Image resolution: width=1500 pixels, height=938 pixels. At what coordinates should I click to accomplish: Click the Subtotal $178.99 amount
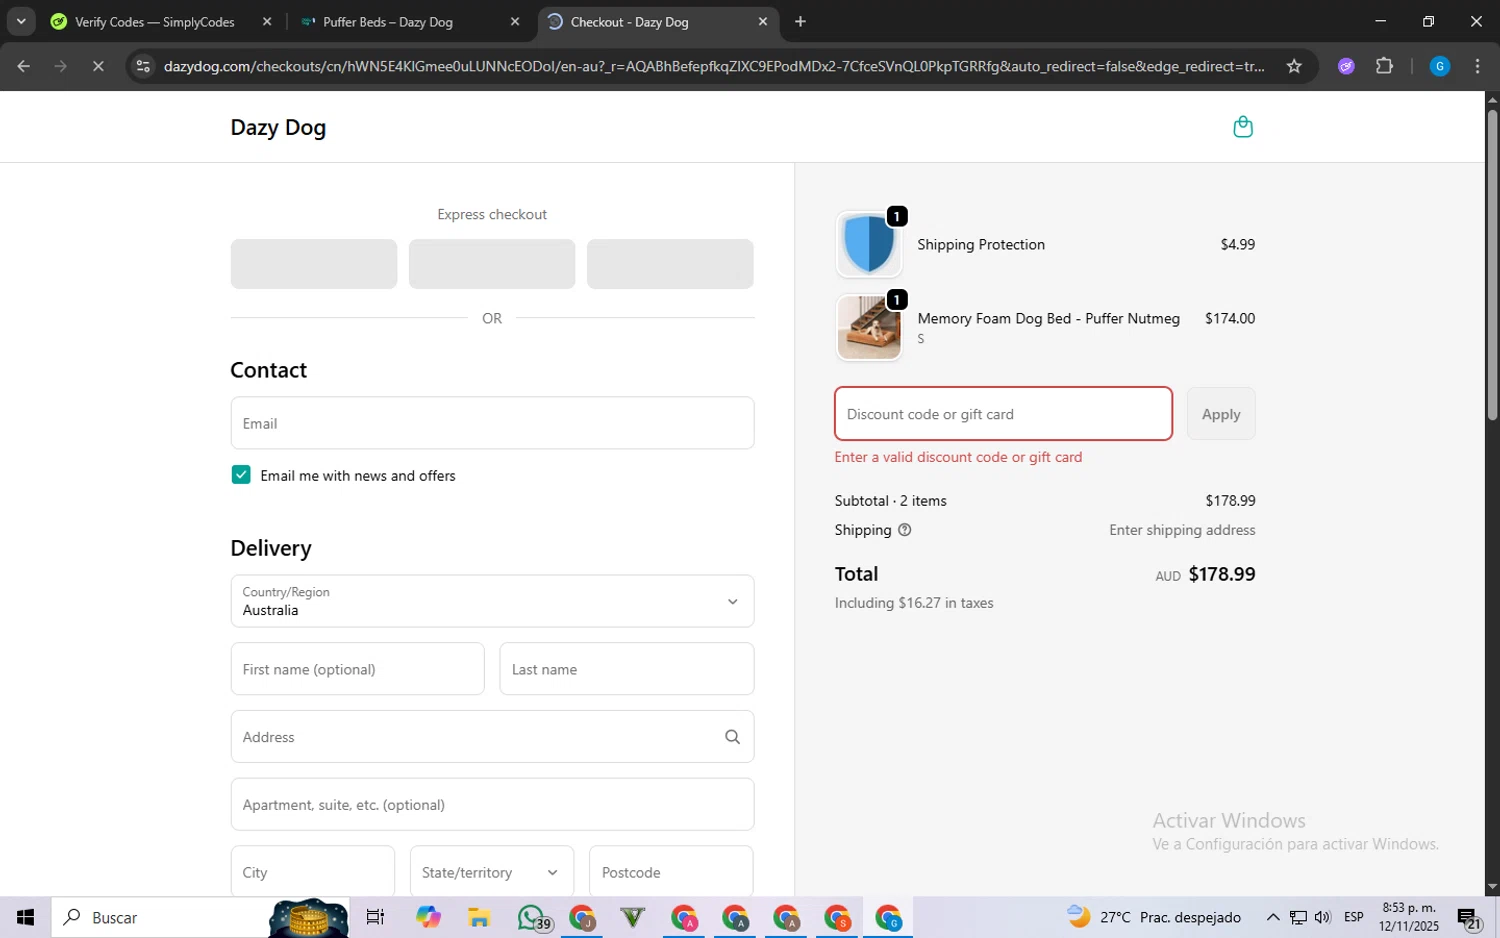point(1230,500)
